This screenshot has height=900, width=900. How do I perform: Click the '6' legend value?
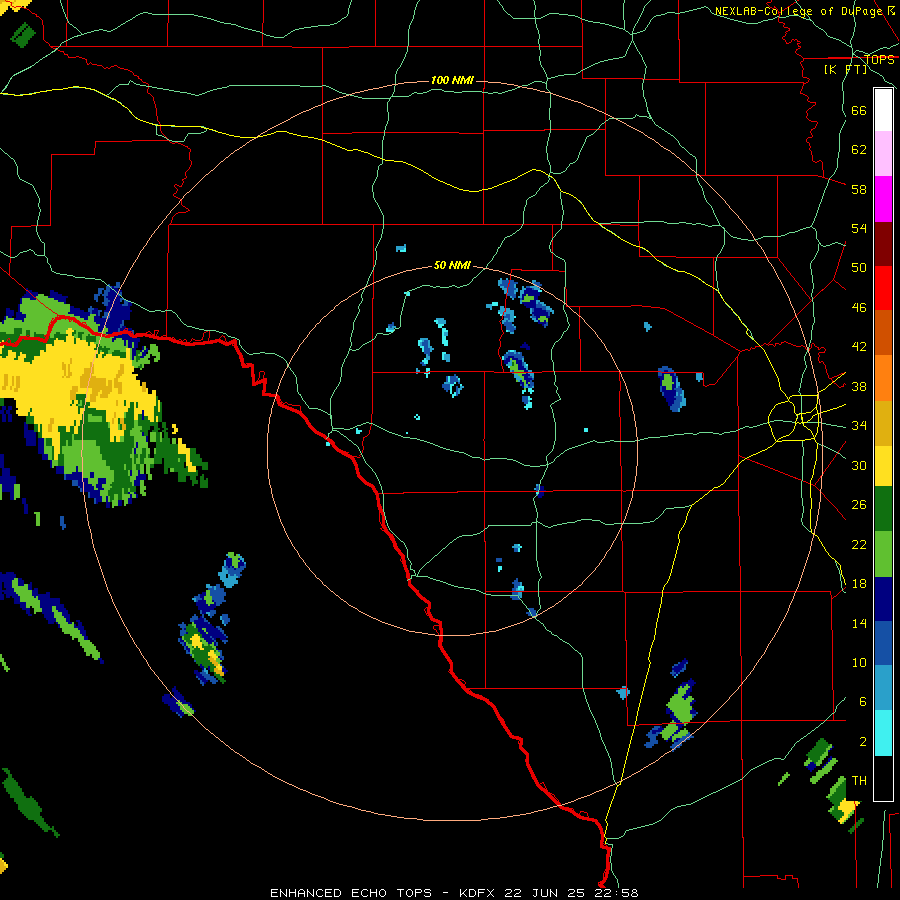pyautogui.click(x=863, y=702)
